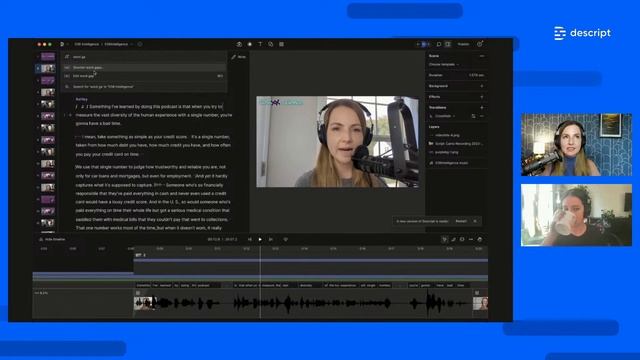The image size is (640, 360).
Task: Click the Publish button
Action: tap(463, 44)
